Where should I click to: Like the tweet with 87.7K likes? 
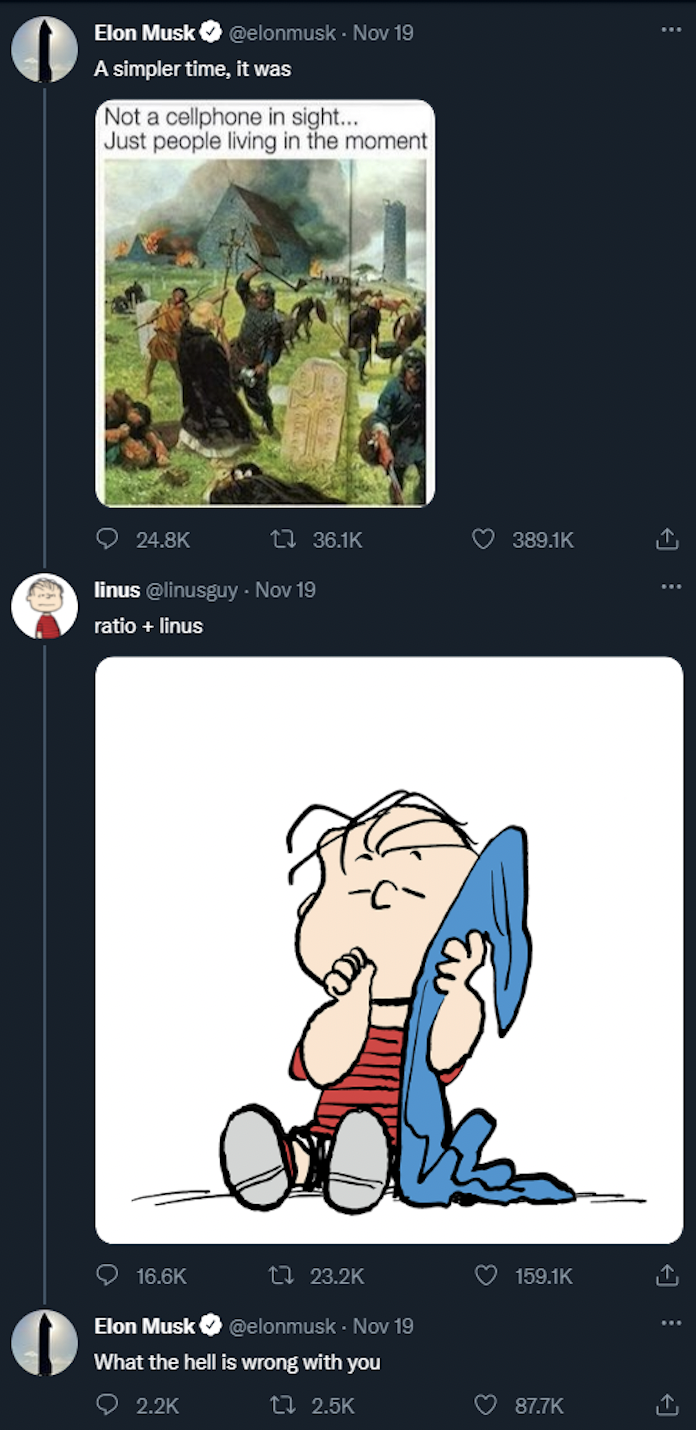pos(484,1405)
